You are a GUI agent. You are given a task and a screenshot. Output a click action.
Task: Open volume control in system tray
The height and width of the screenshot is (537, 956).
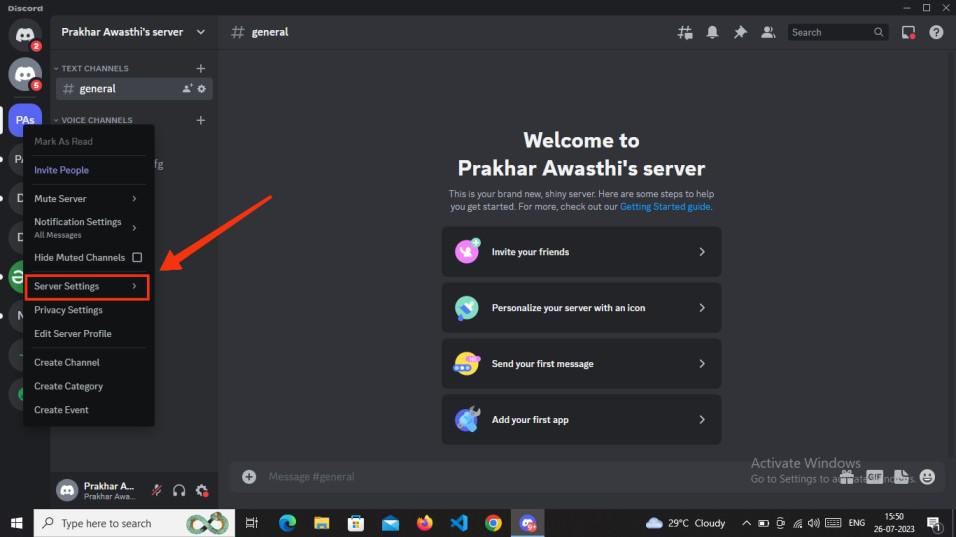[x=814, y=523]
